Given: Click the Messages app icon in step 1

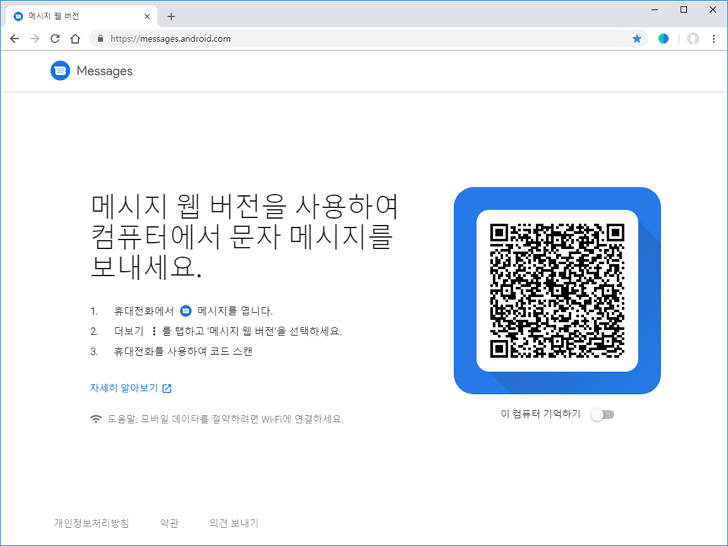Looking at the screenshot, I should click(x=186, y=311).
